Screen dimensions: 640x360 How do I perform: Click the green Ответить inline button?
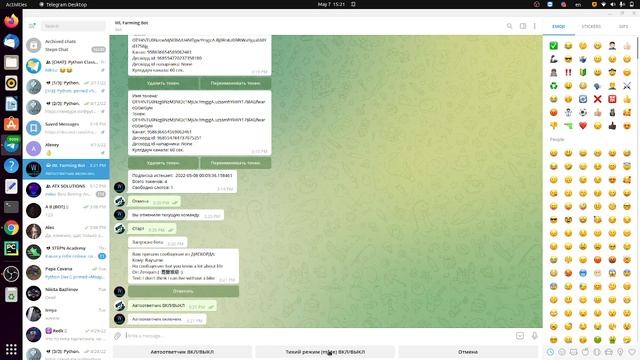point(183,291)
